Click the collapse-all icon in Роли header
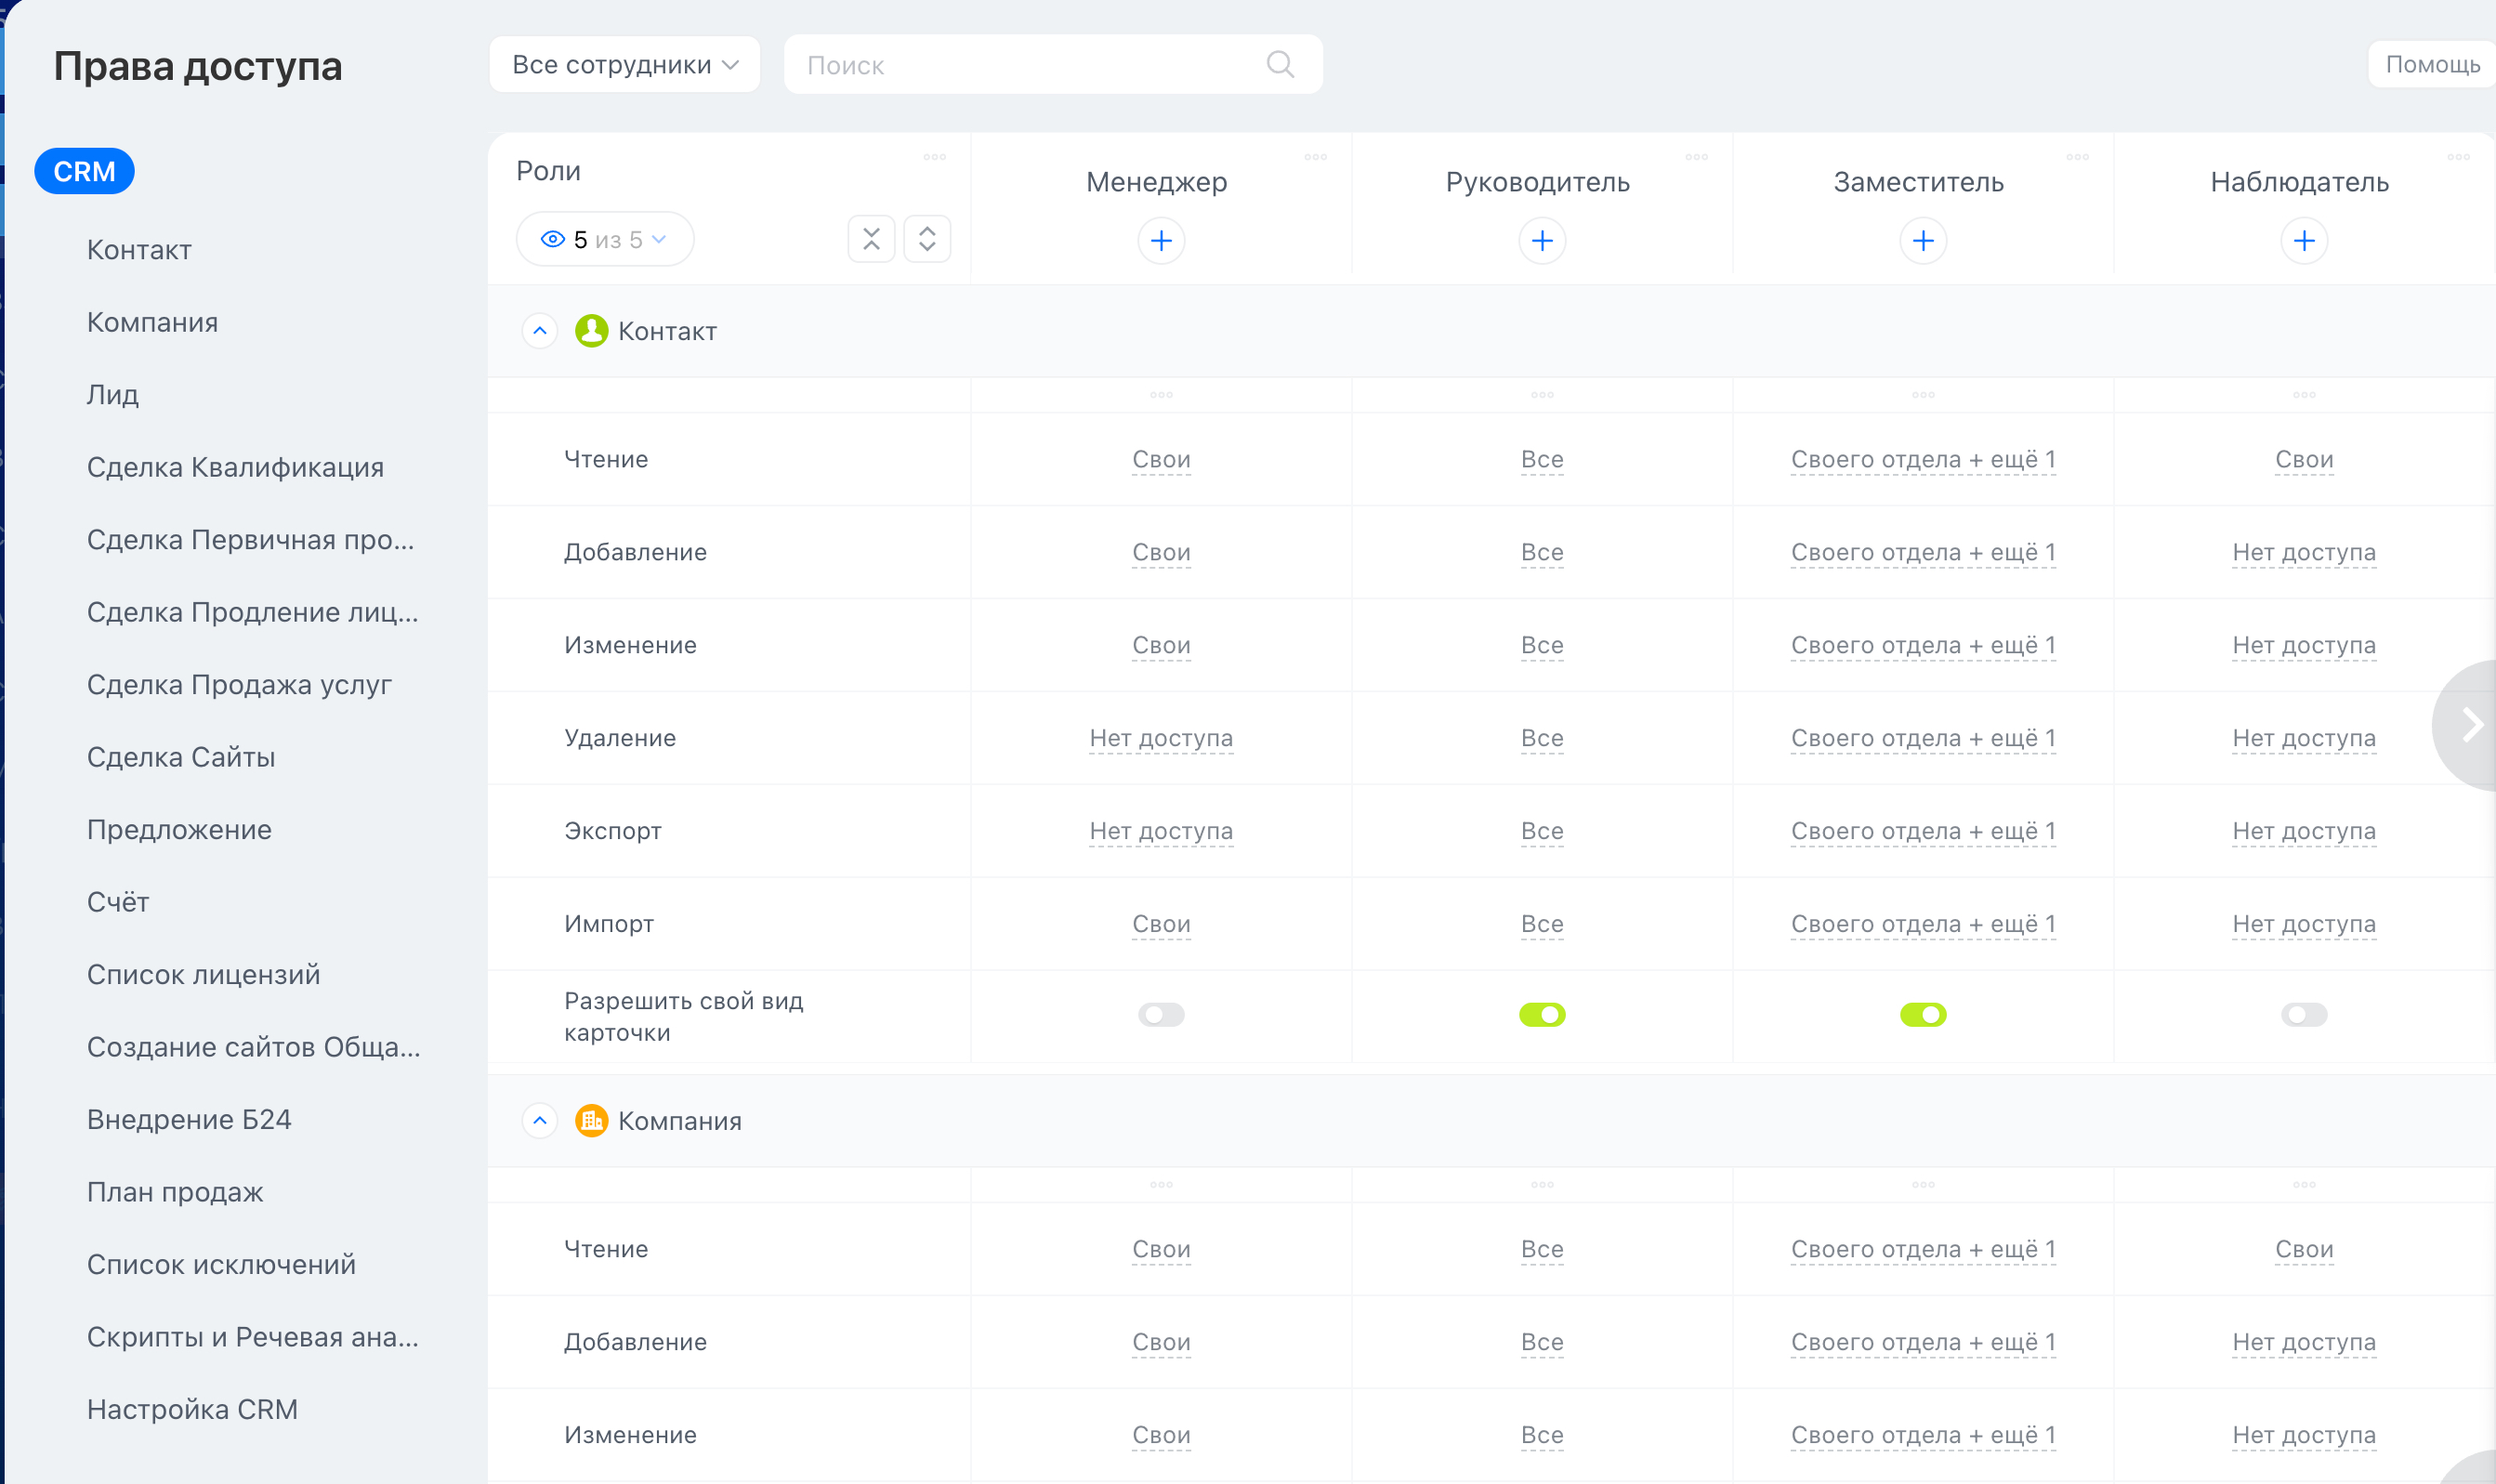Screen dimensions: 2496x1484 tap(871, 239)
